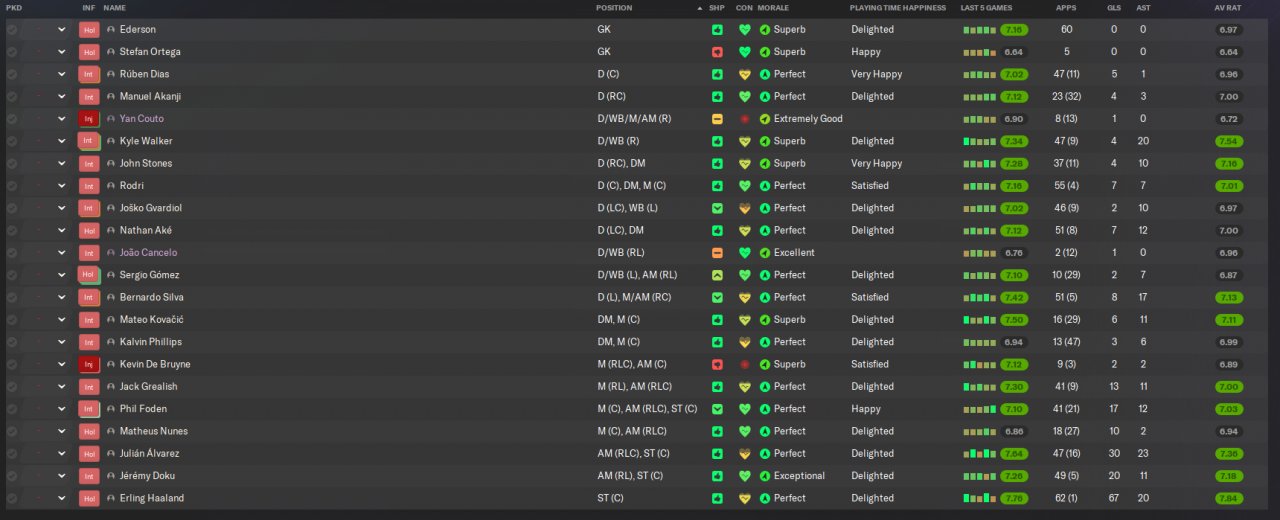Click the green condition heart for Ederson
Image resolution: width=1280 pixels, height=520 pixels.
[744, 30]
